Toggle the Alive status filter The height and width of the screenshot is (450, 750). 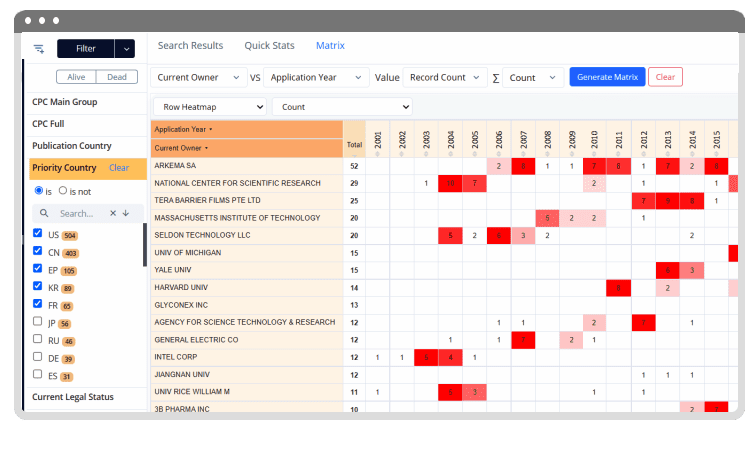76,77
